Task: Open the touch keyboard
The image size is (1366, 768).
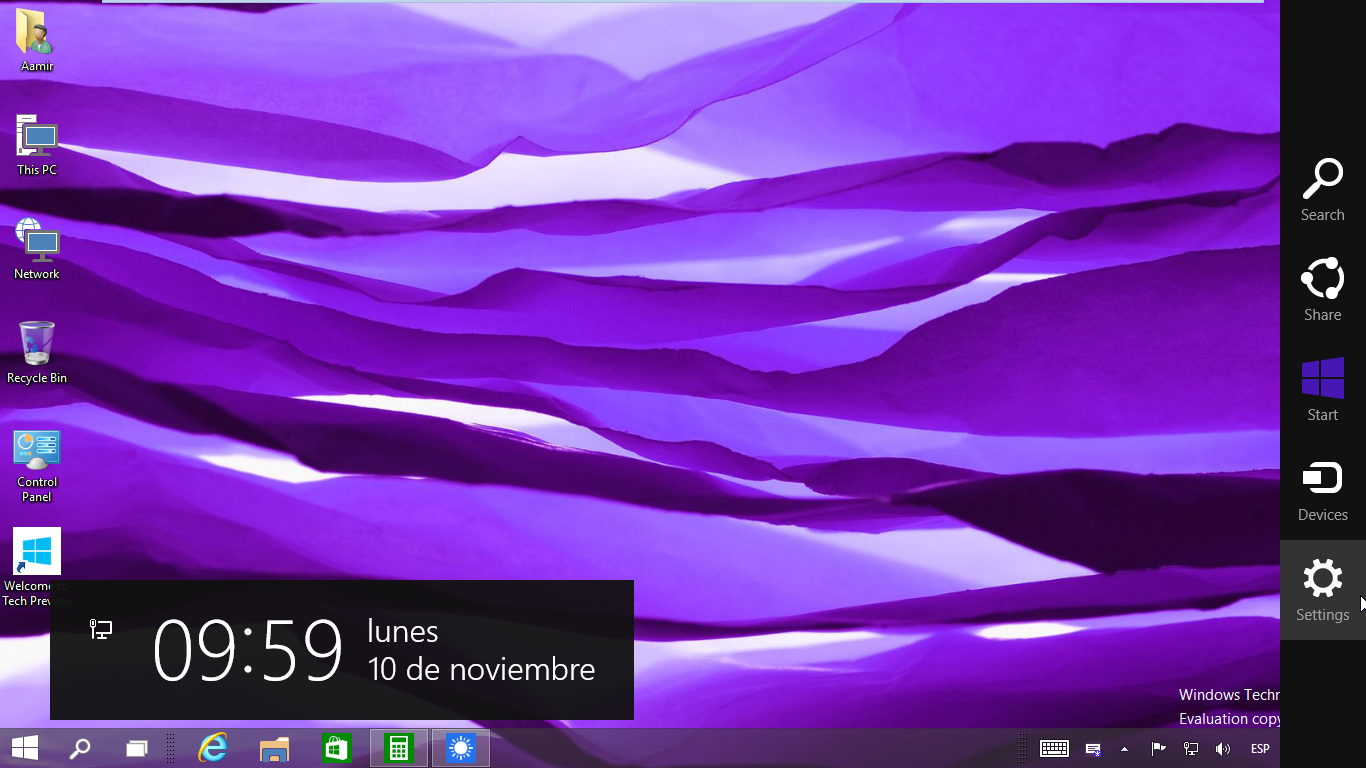Action: [x=1054, y=749]
